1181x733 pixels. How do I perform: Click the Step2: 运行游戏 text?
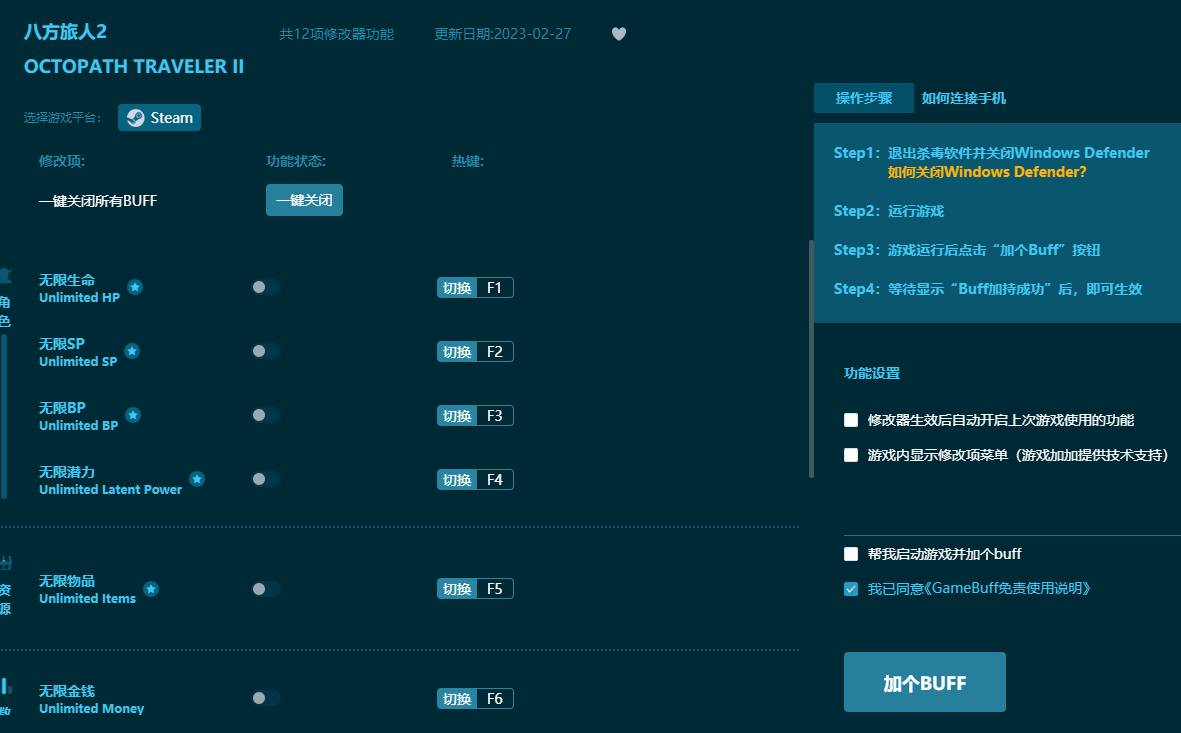[x=889, y=211]
